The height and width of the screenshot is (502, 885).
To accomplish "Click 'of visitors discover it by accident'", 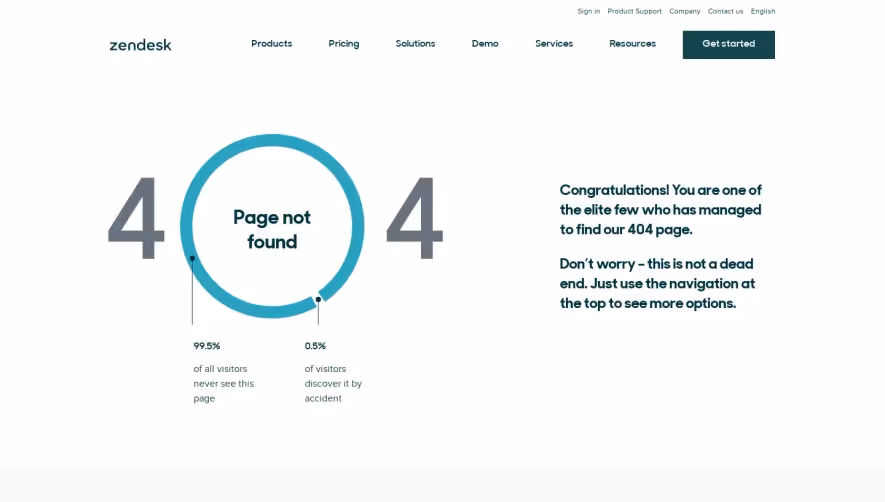I will (333, 383).
